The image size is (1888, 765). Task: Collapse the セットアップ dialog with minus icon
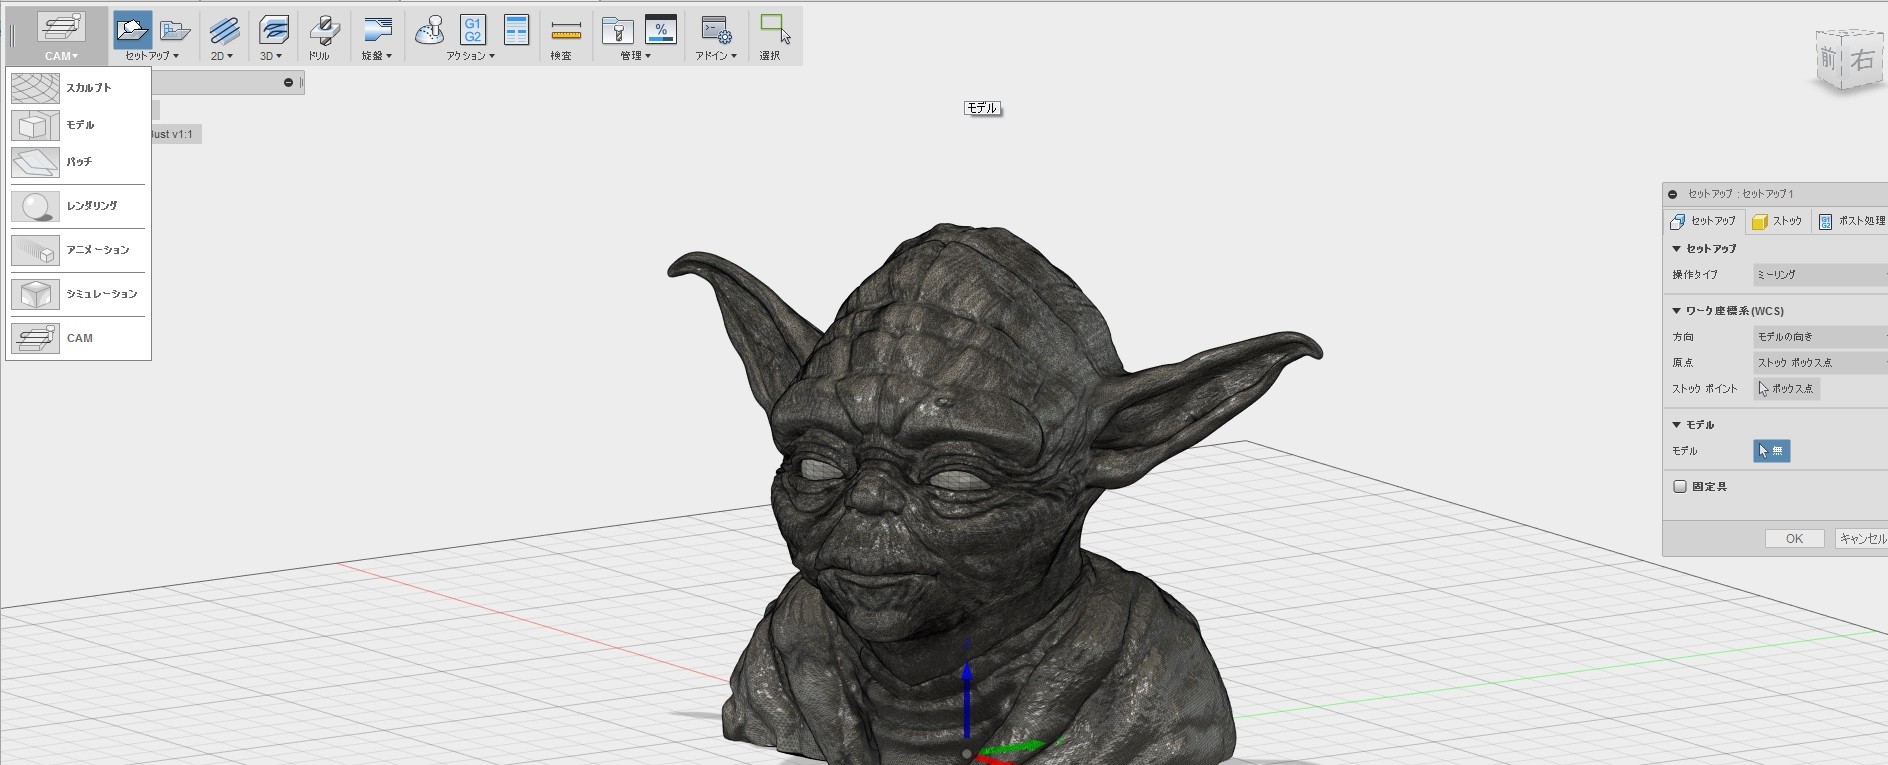click(1673, 194)
